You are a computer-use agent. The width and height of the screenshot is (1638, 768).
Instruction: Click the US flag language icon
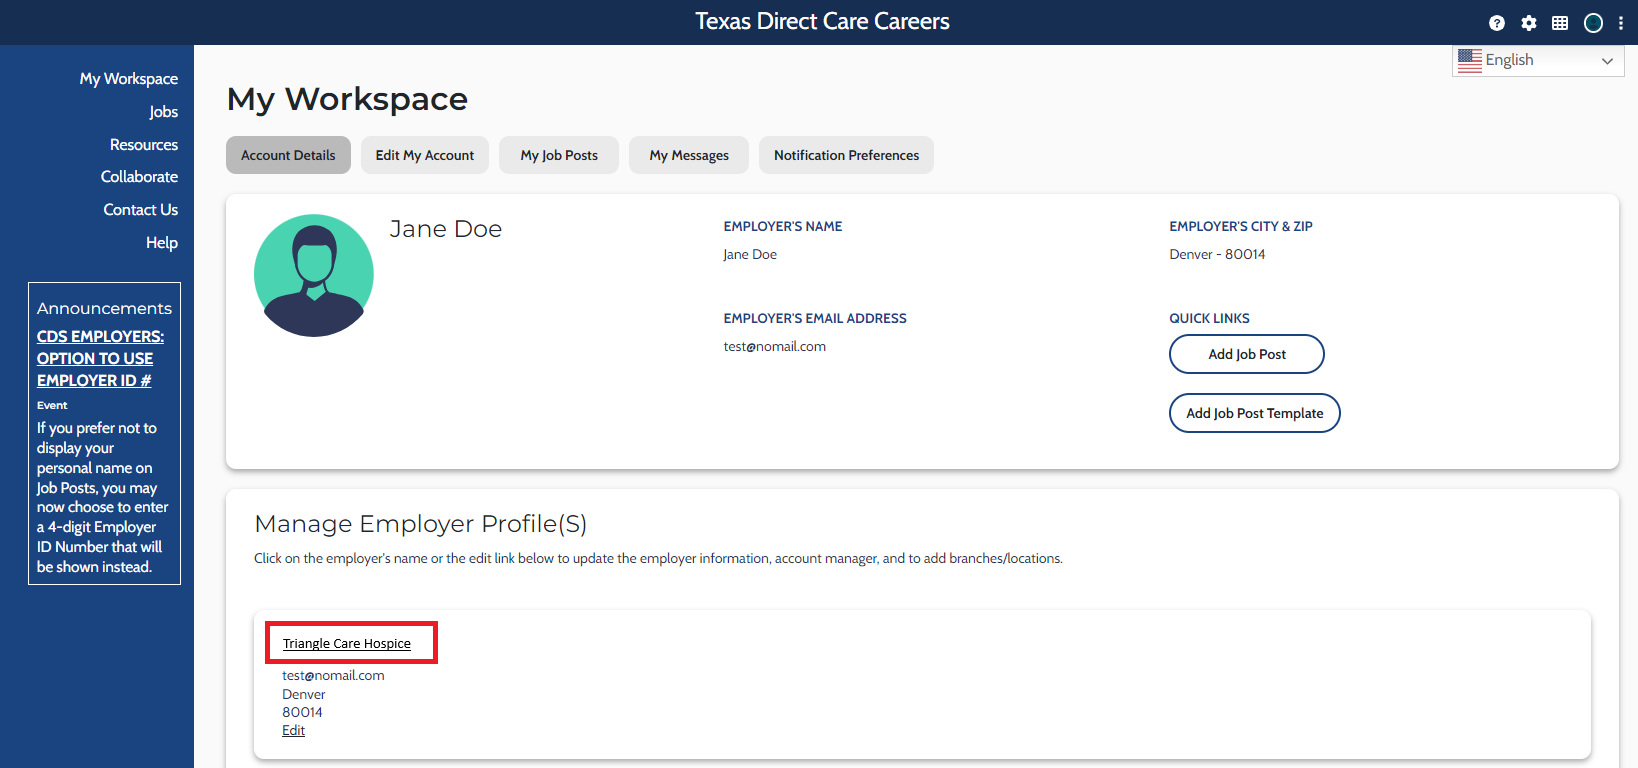click(x=1470, y=60)
